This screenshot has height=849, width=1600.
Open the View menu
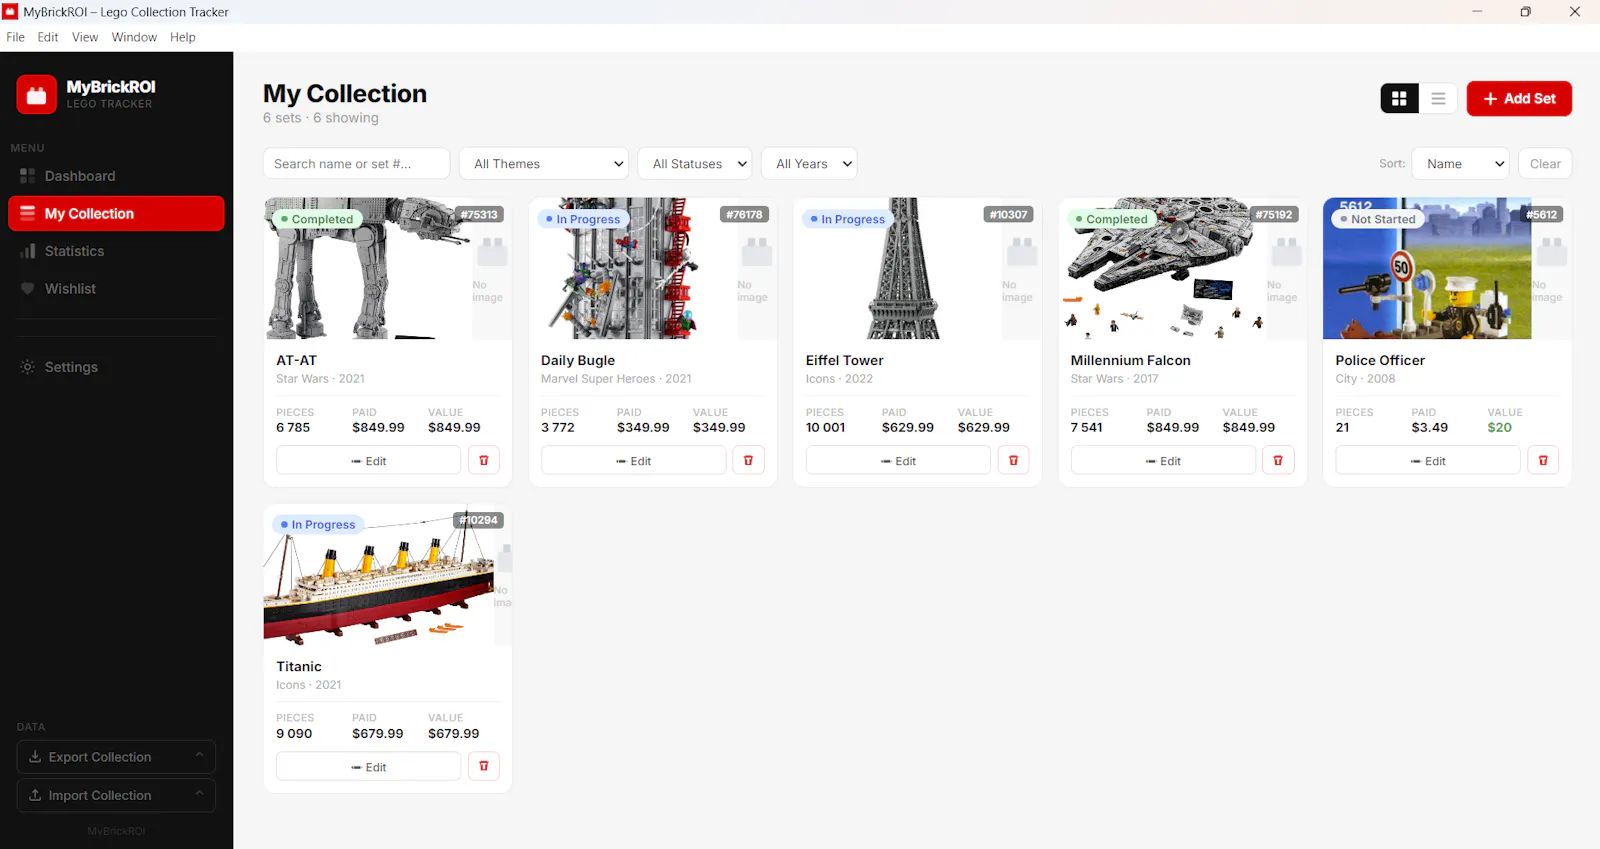point(85,37)
